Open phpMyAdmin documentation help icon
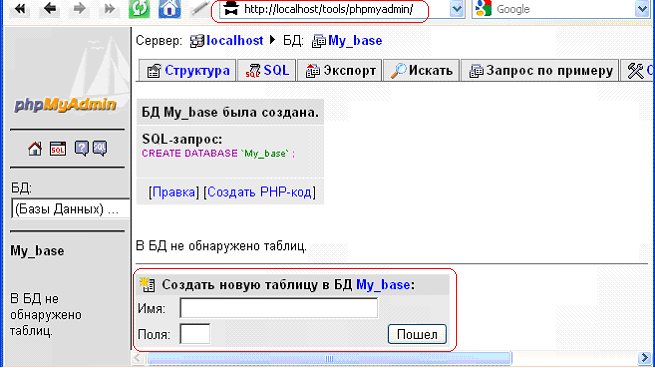 tap(81, 149)
